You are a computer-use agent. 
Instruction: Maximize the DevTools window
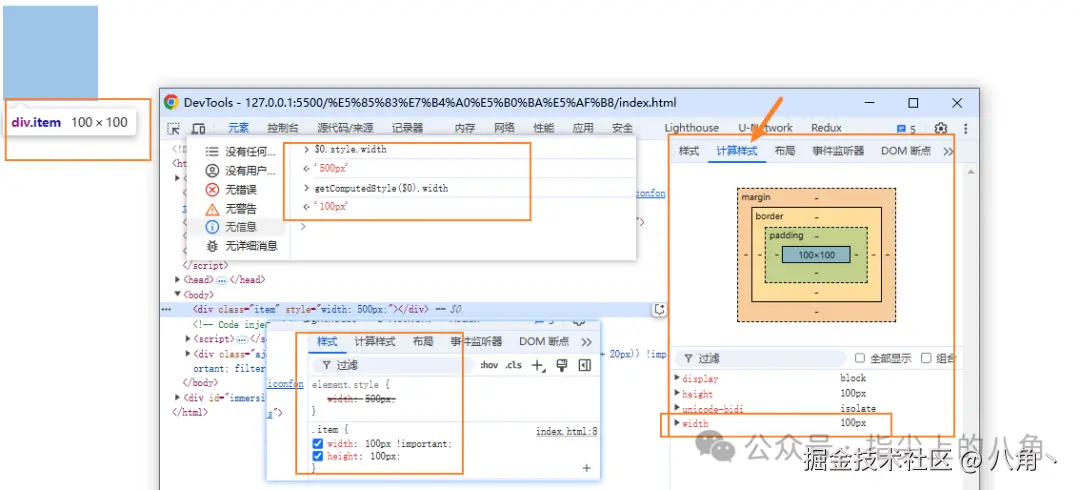point(913,103)
